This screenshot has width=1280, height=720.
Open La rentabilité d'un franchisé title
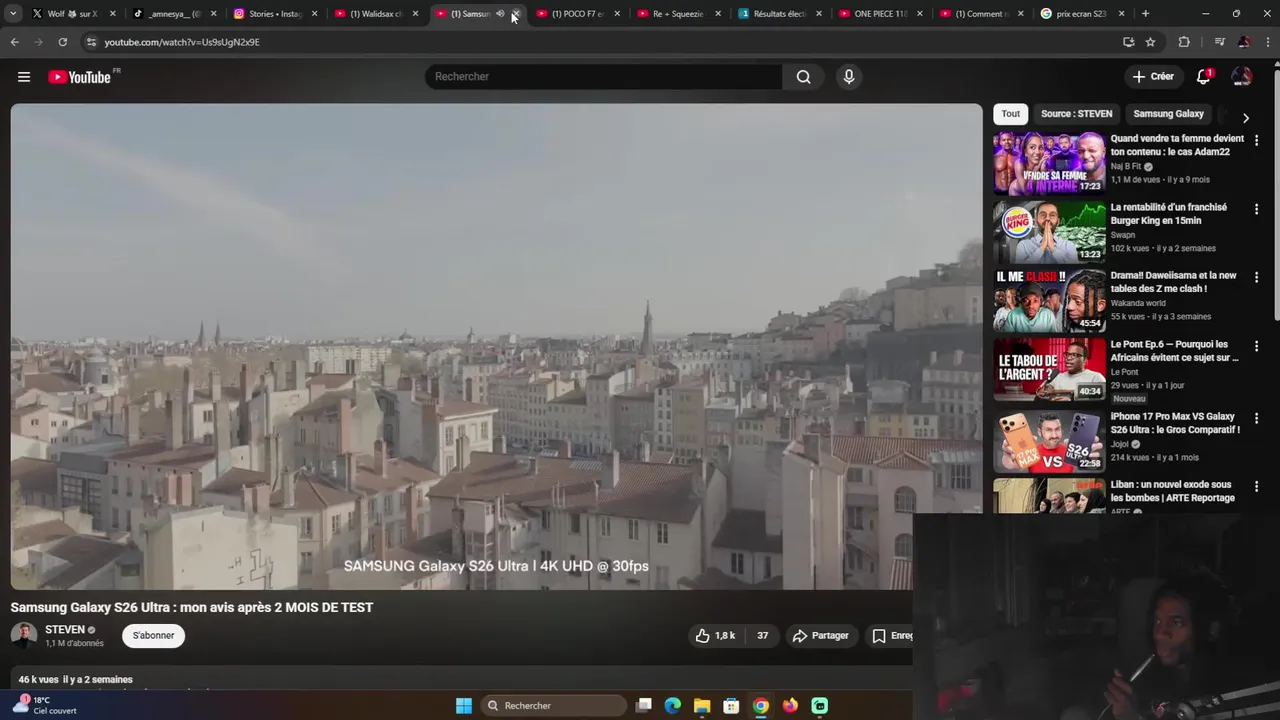pos(1168,214)
